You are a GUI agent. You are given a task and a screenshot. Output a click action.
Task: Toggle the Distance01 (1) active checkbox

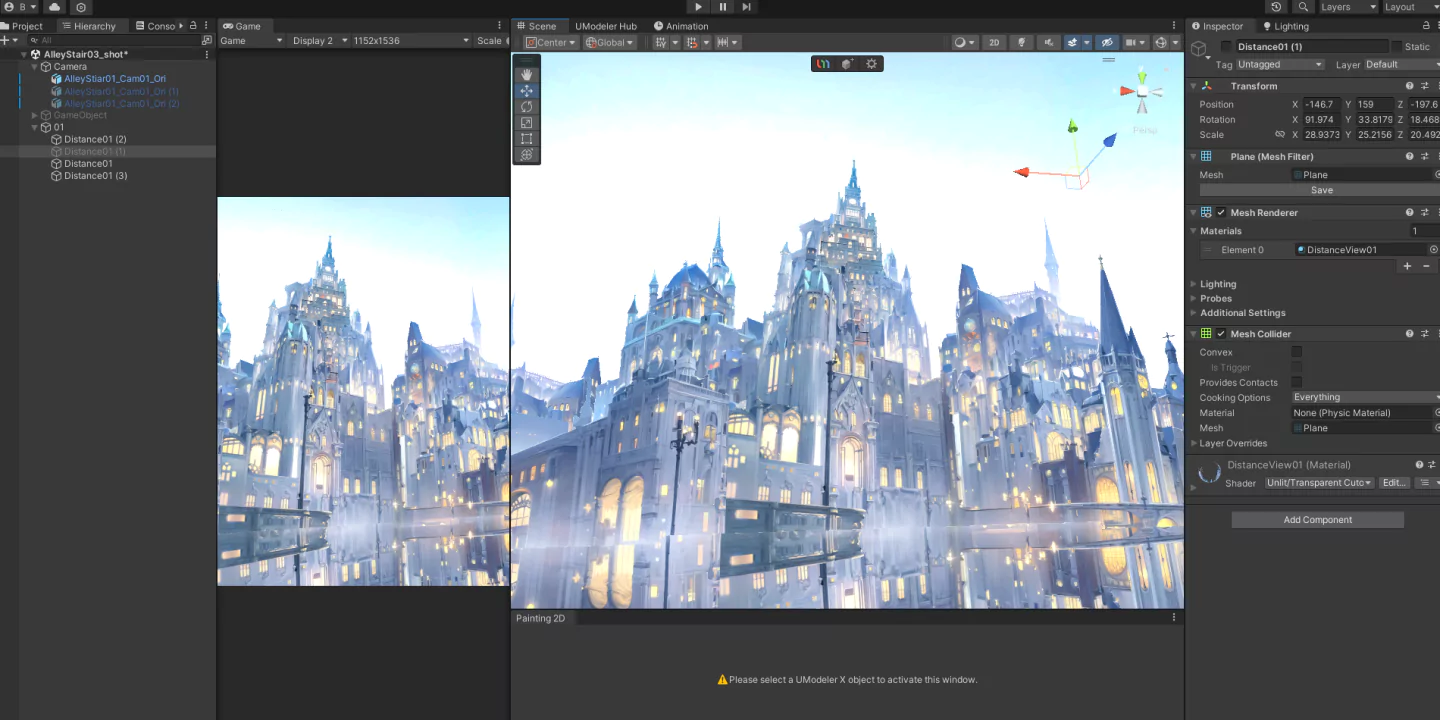click(x=1227, y=47)
